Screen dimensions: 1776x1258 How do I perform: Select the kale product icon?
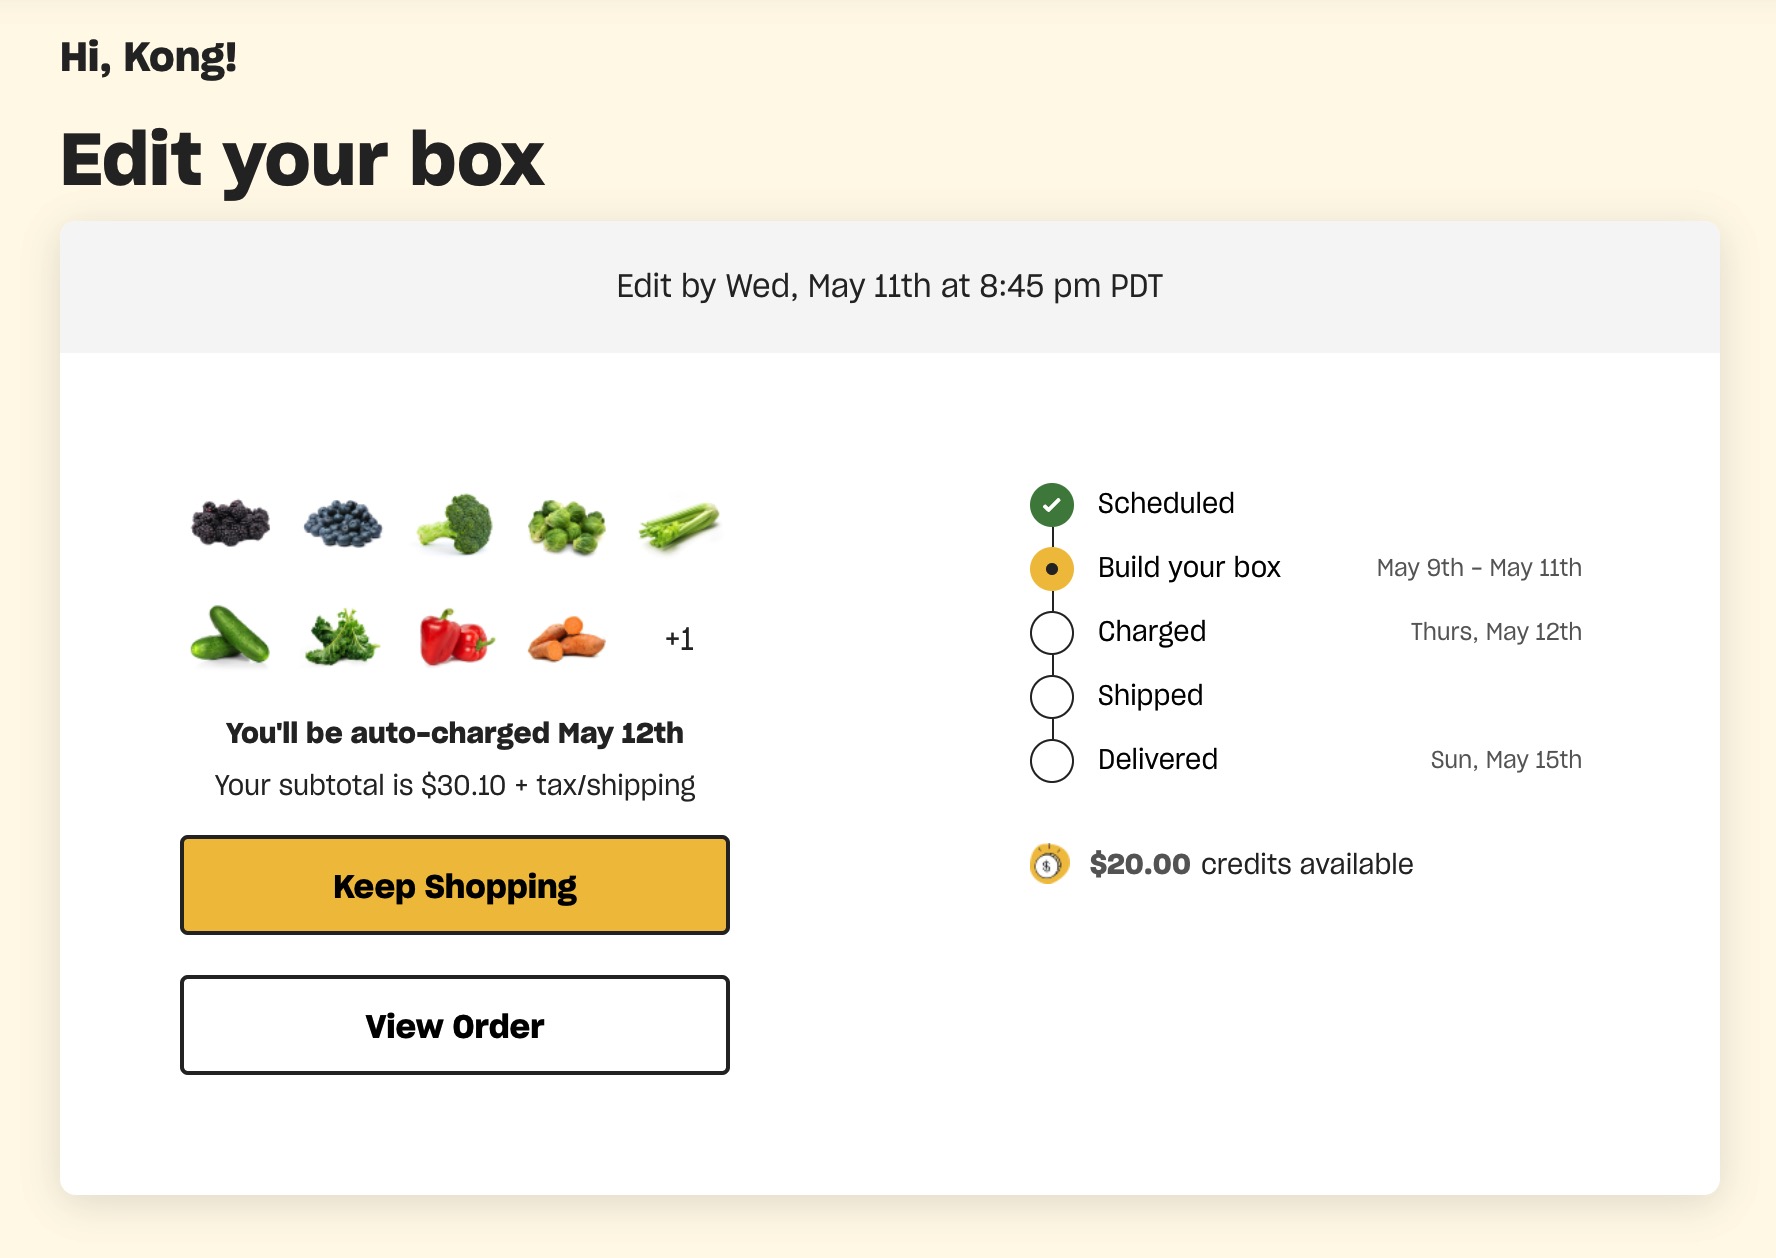[343, 637]
